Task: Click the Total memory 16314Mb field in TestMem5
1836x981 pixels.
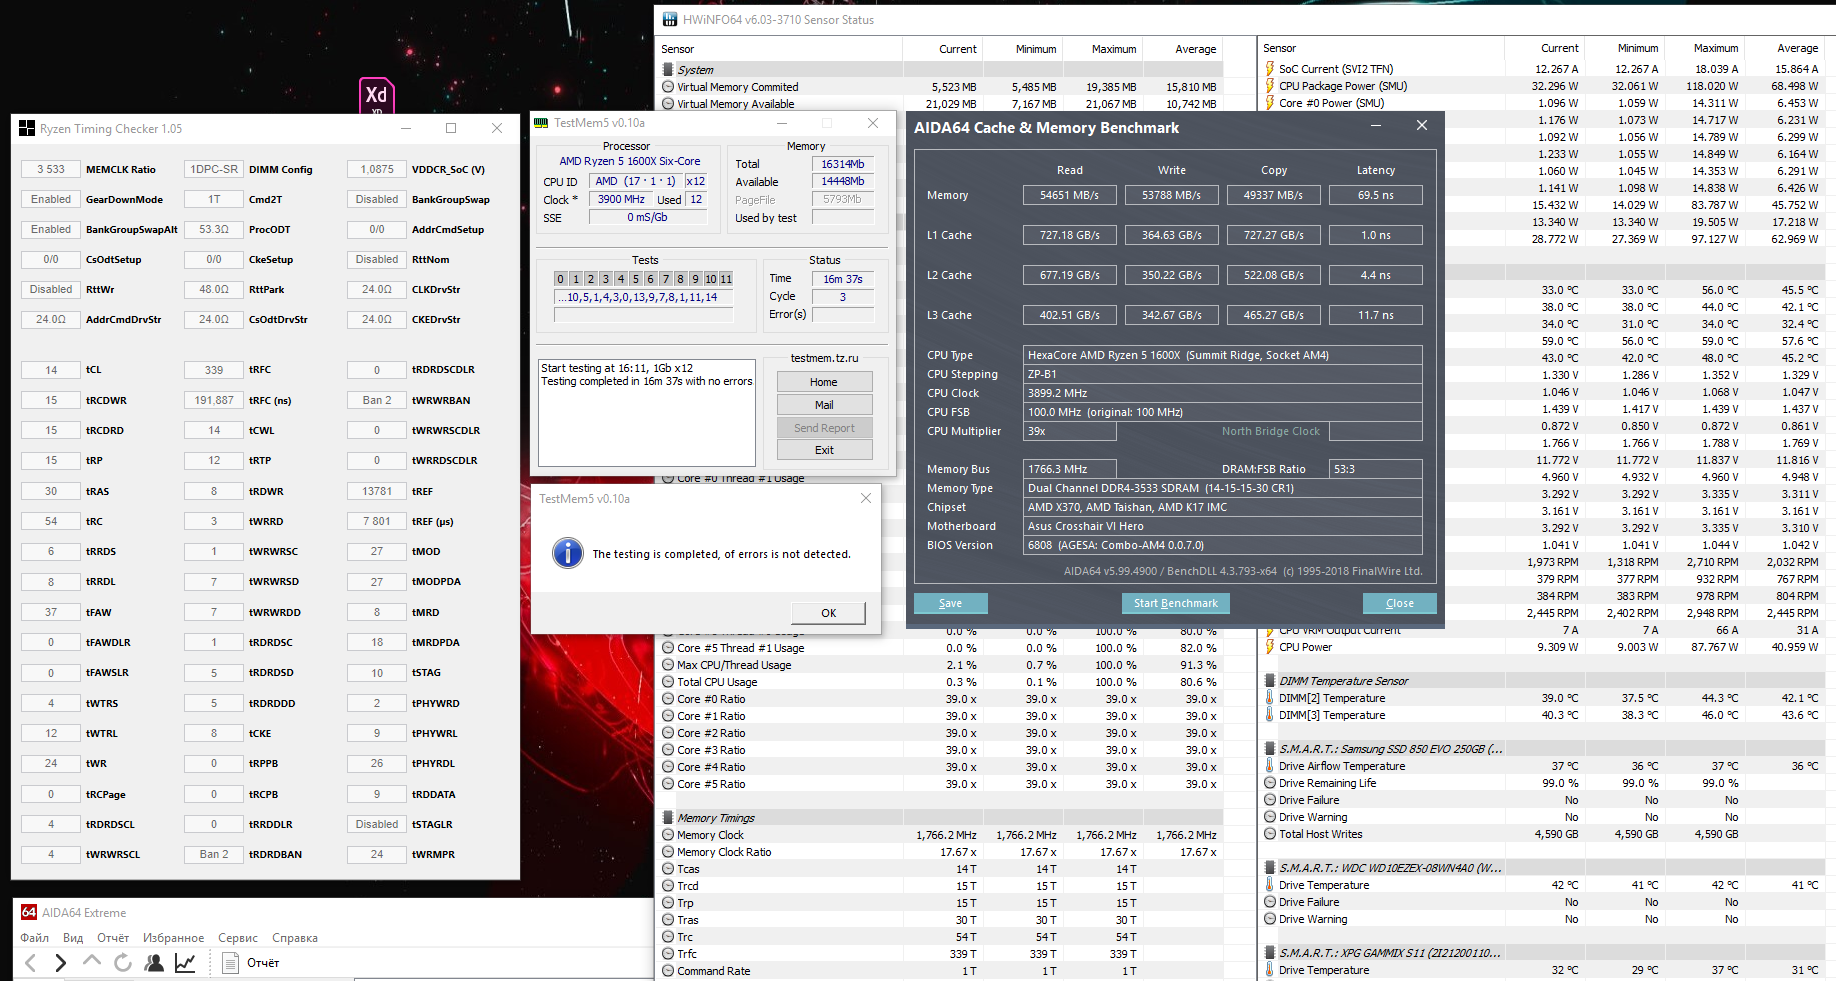Action: pos(842,164)
